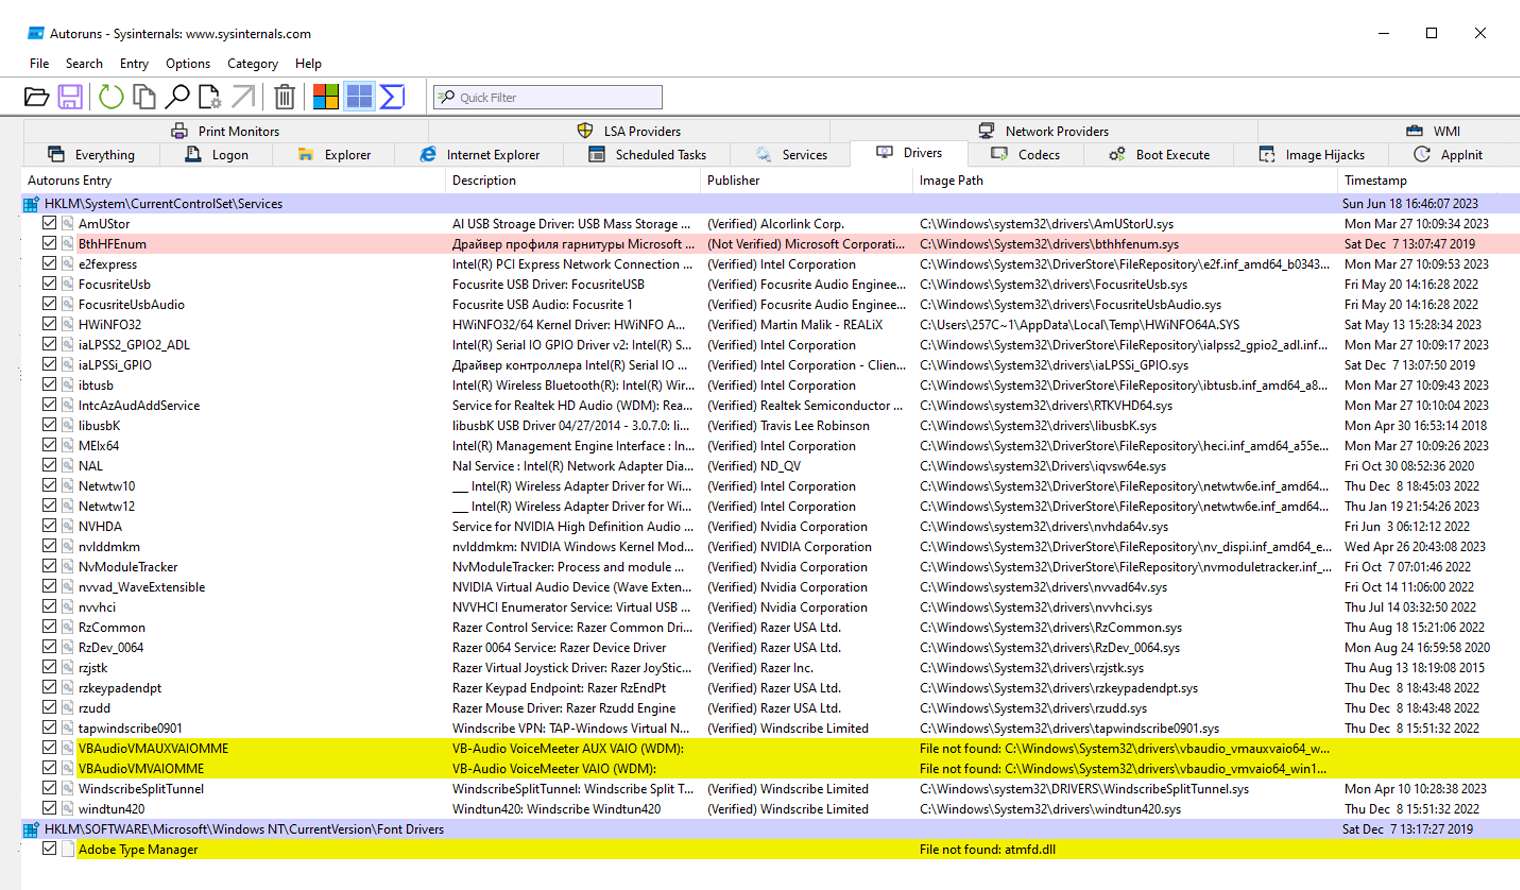Image resolution: width=1520 pixels, height=890 pixels.
Task: Sort by the Image Path column header
Action: [x=1125, y=181]
